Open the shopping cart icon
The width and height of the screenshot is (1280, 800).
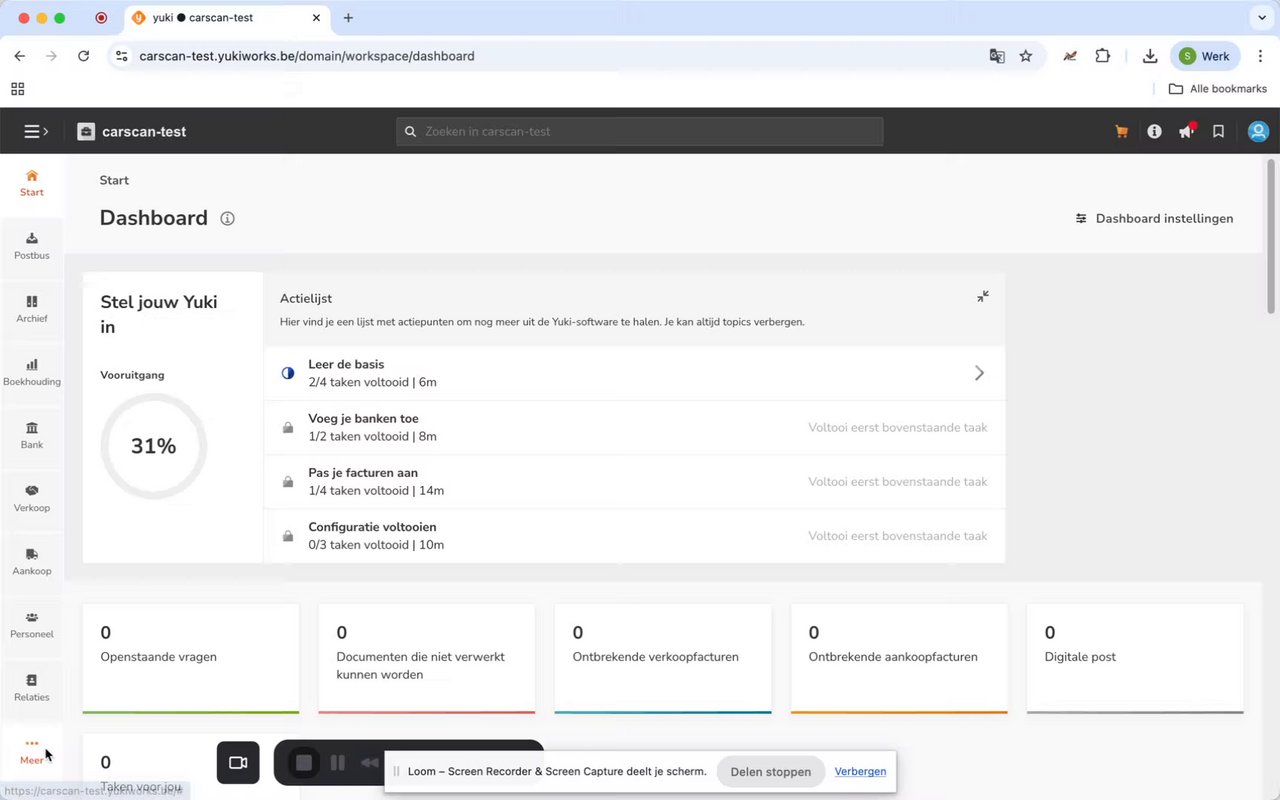point(1122,131)
